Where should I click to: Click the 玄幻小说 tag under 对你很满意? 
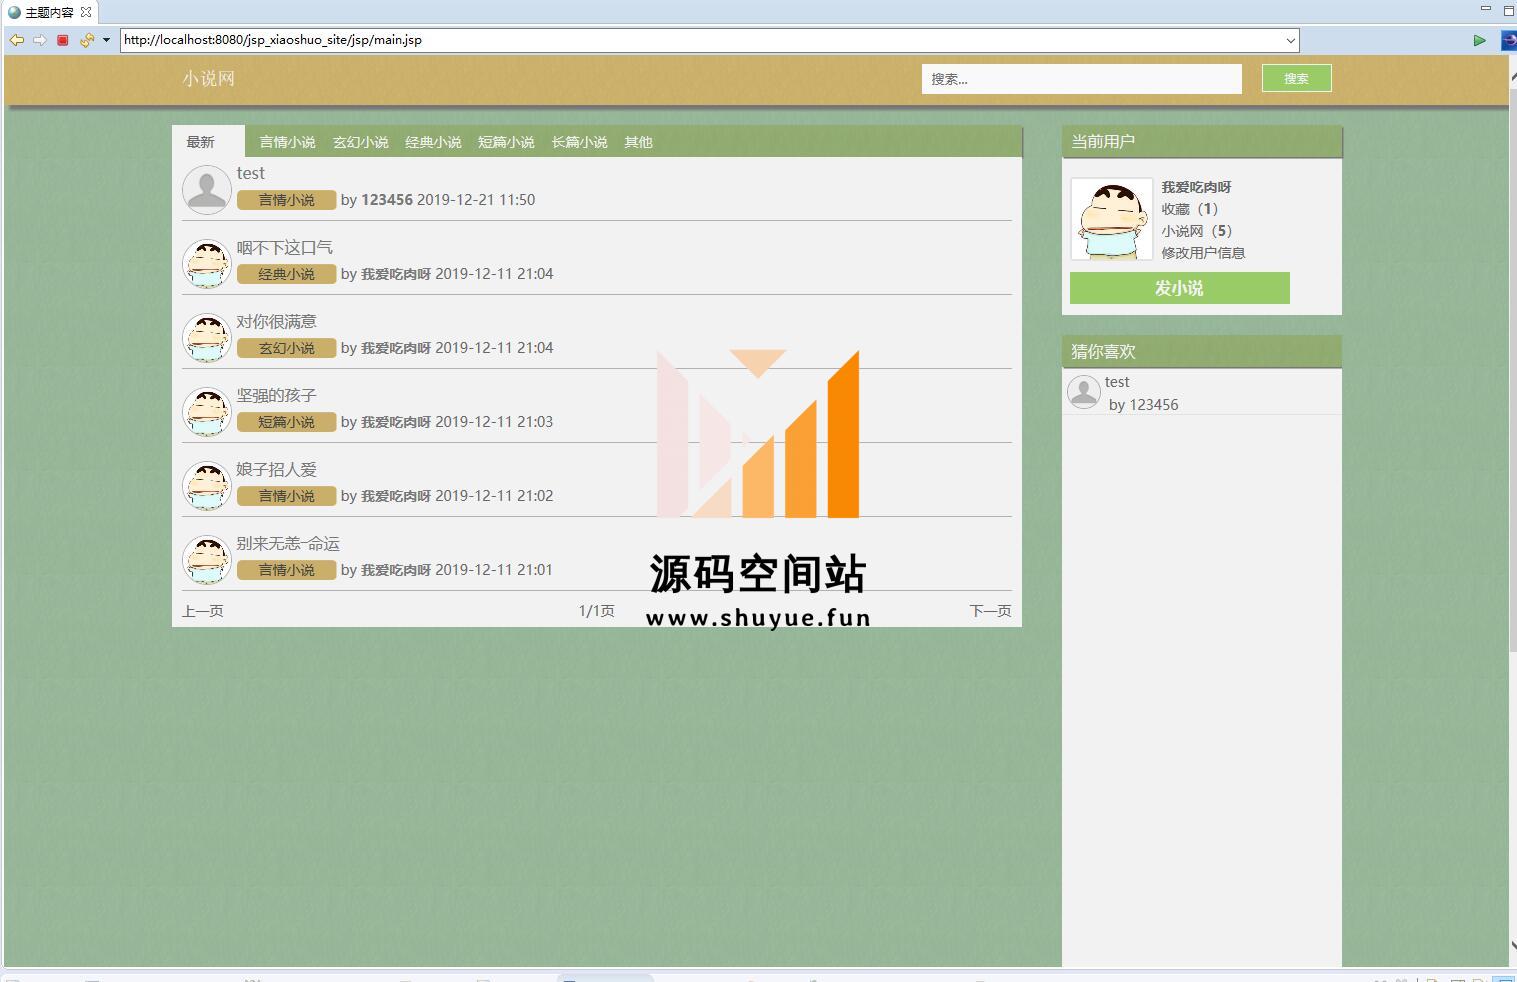pos(286,348)
